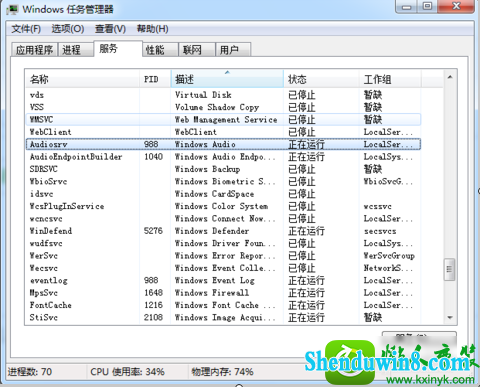Sort by the PID column header
Image resolution: width=480 pixels, height=387 pixels.
[x=155, y=79]
